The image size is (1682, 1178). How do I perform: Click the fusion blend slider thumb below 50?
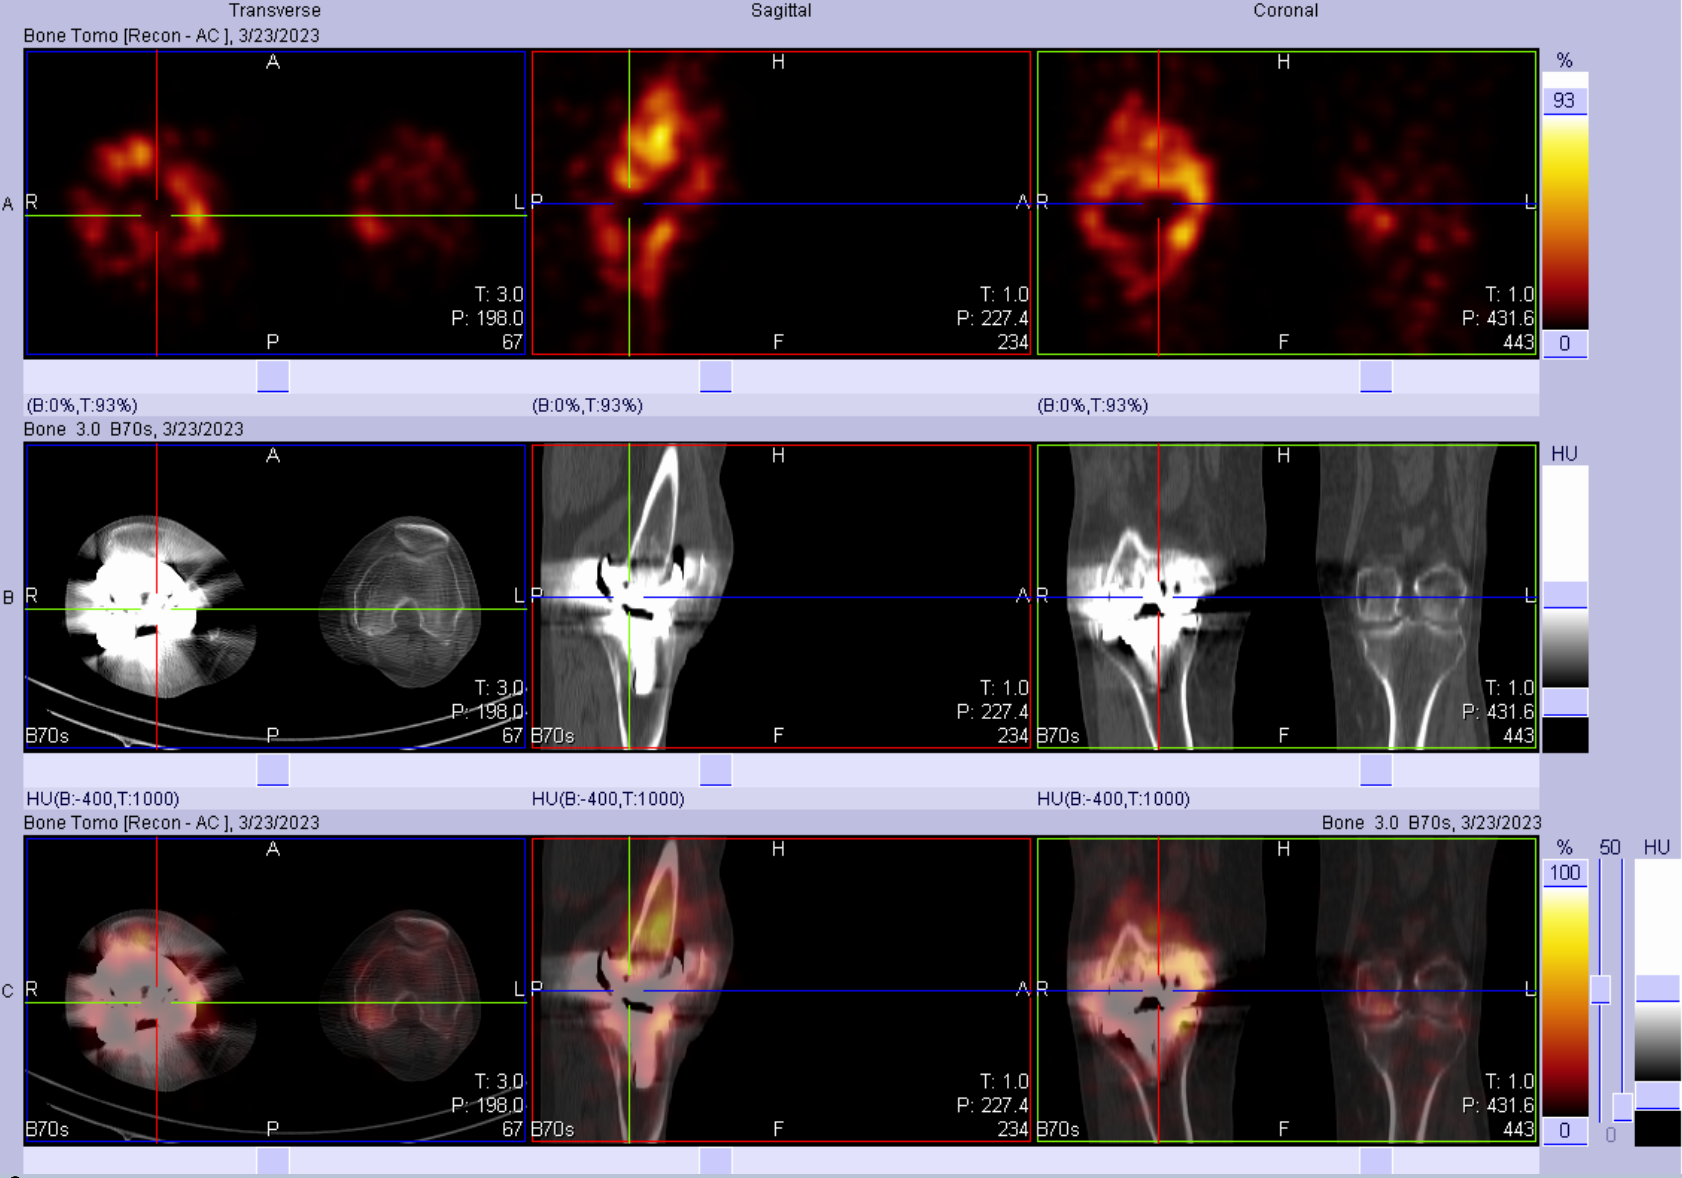click(x=1601, y=989)
